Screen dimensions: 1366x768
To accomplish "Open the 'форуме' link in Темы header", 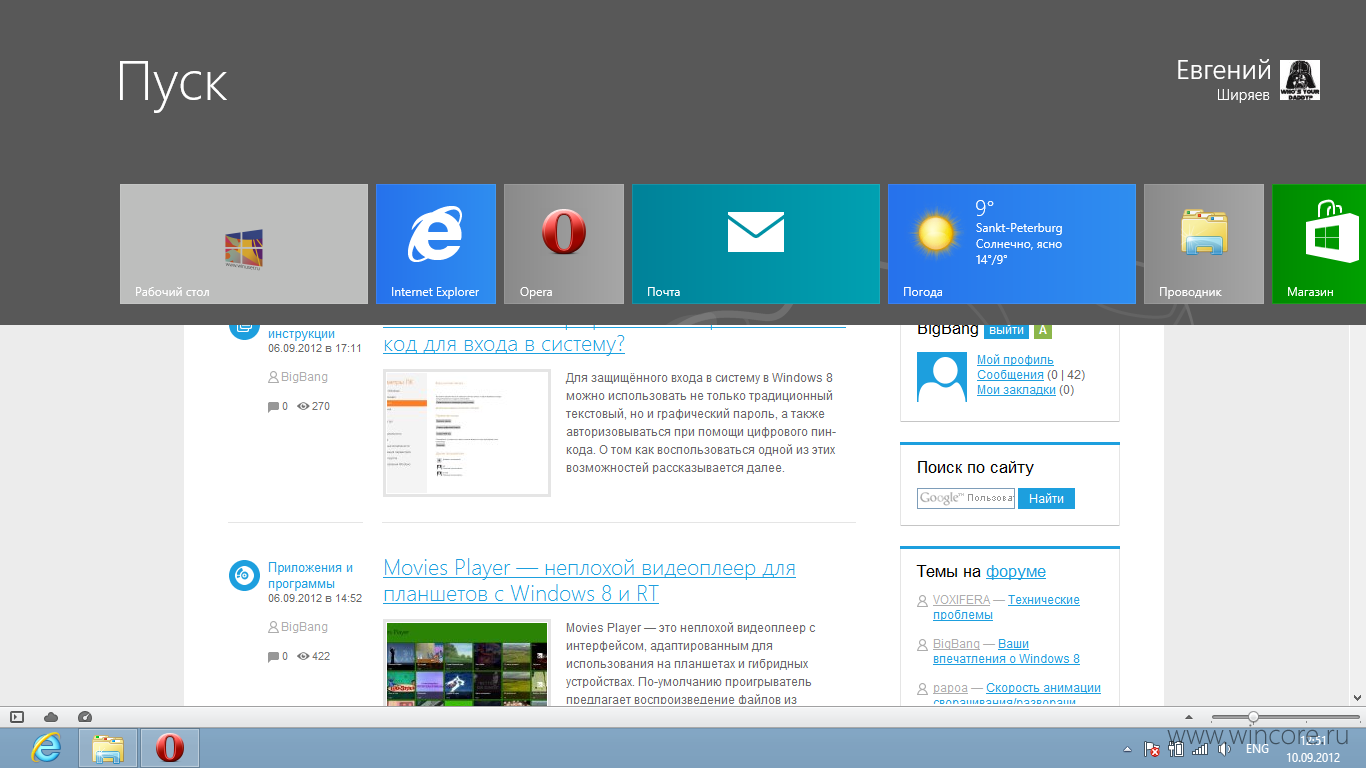I will point(1016,572).
